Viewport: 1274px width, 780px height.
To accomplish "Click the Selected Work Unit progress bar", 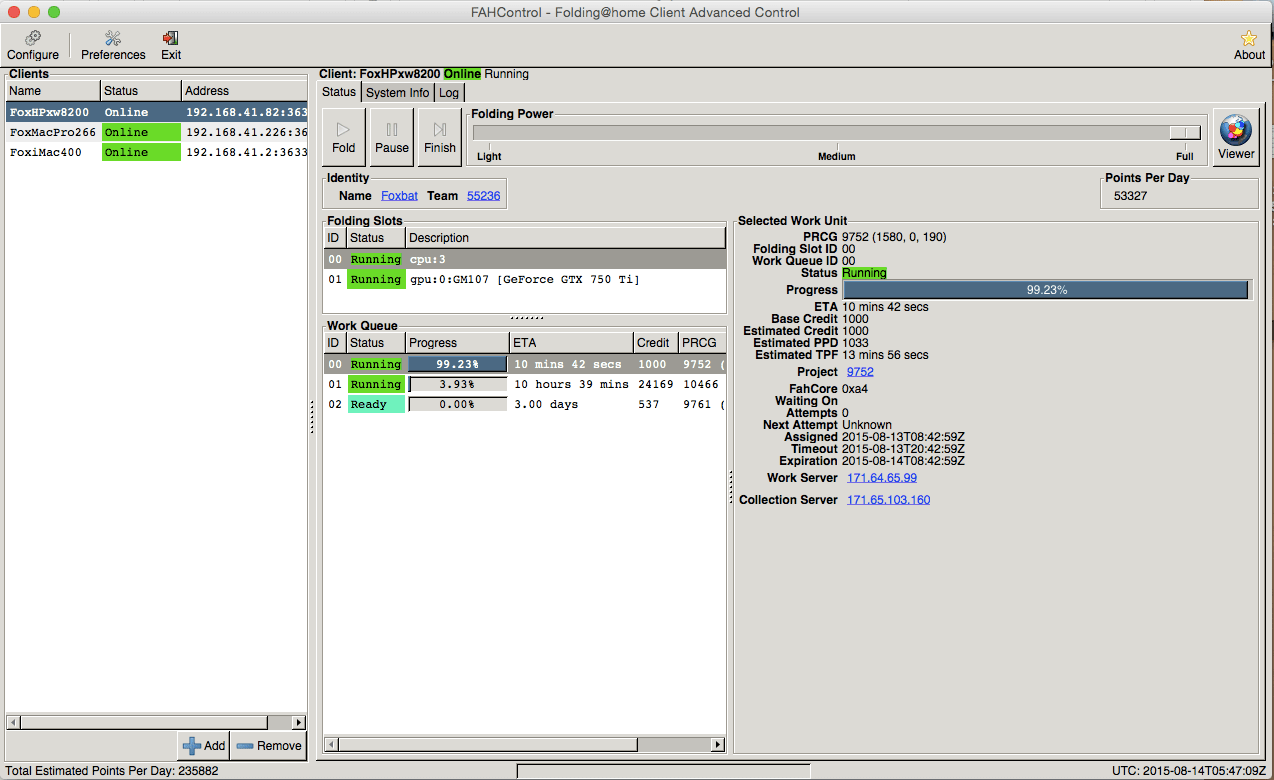I will click(x=1046, y=290).
